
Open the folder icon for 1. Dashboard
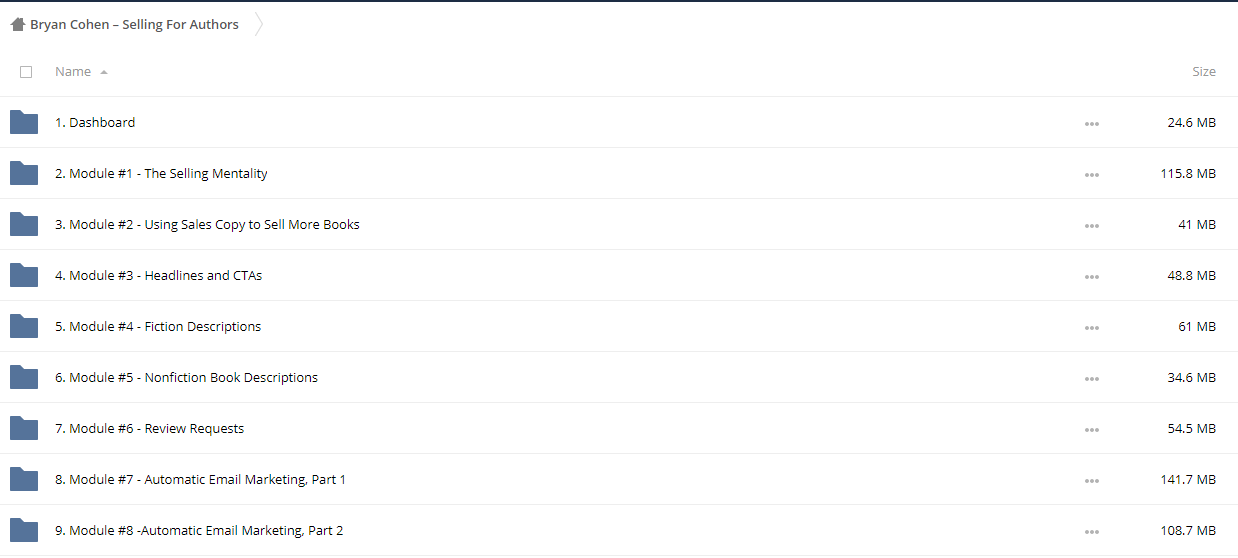pyautogui.click(x=24, y=122)
